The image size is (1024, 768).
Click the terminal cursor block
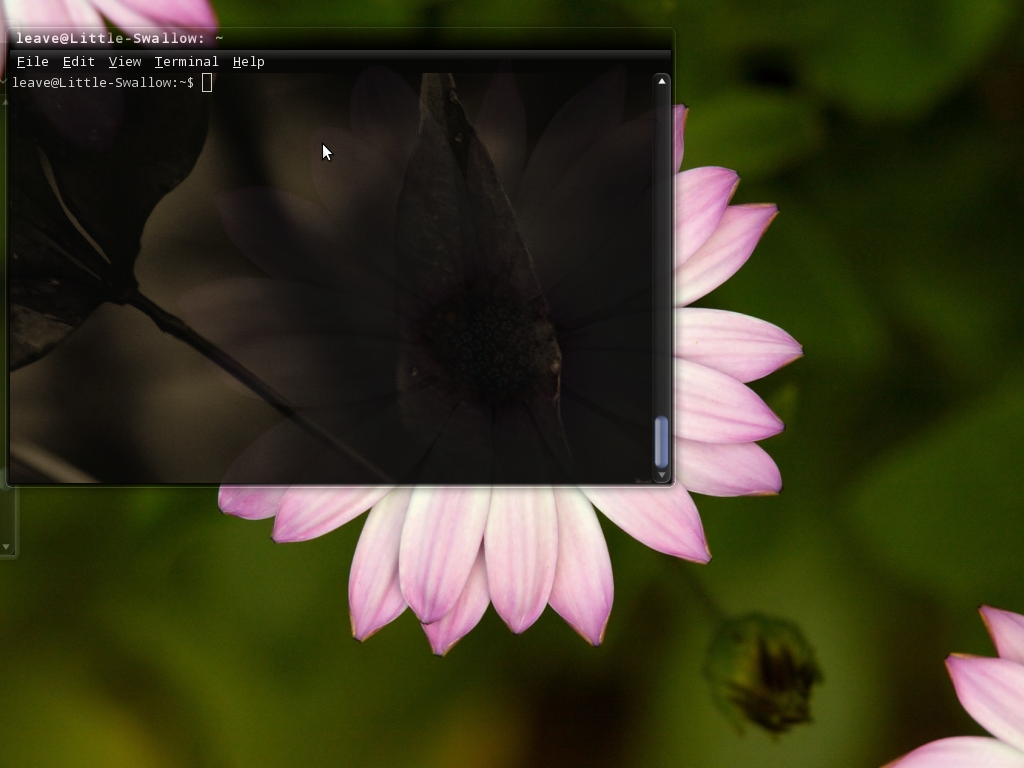click(x=207, y=83)
